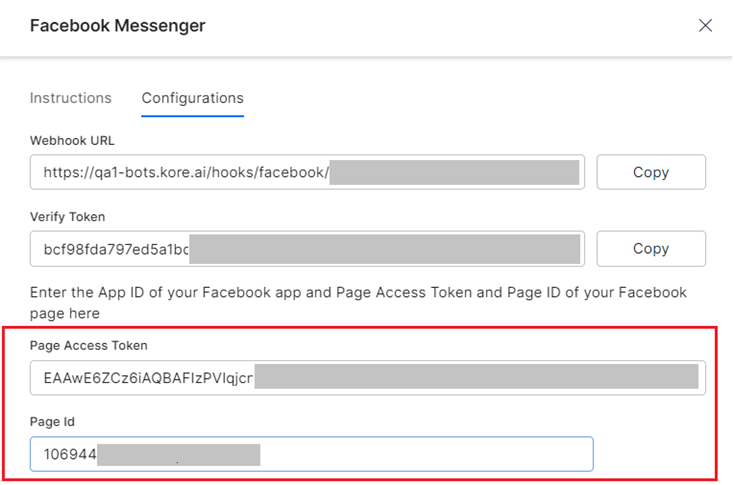The height and width of the screenshot is (485, 735).
Task: Click the Facebook Messenger dialog title
Action: coord(117,26)
